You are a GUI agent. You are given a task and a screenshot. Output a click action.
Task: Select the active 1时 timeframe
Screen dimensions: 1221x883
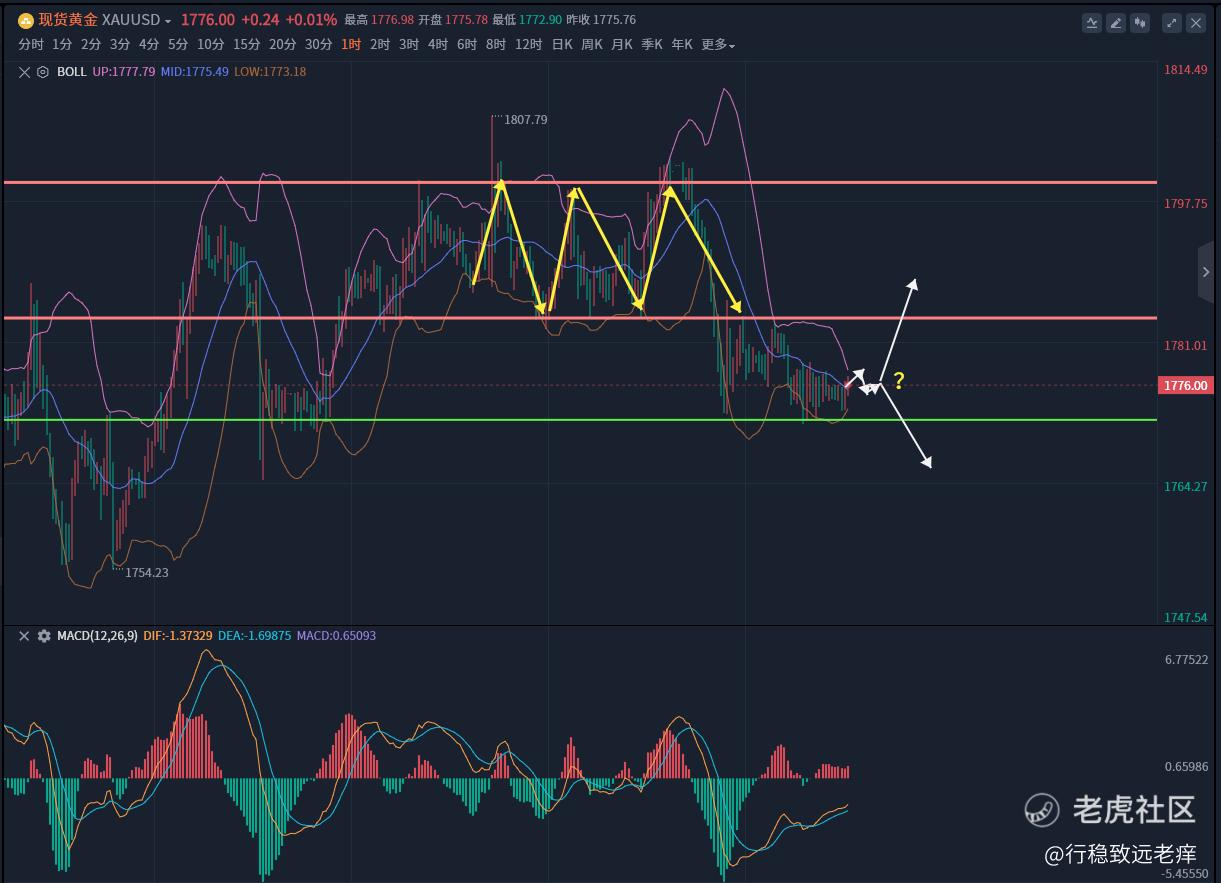click(351, 45)
